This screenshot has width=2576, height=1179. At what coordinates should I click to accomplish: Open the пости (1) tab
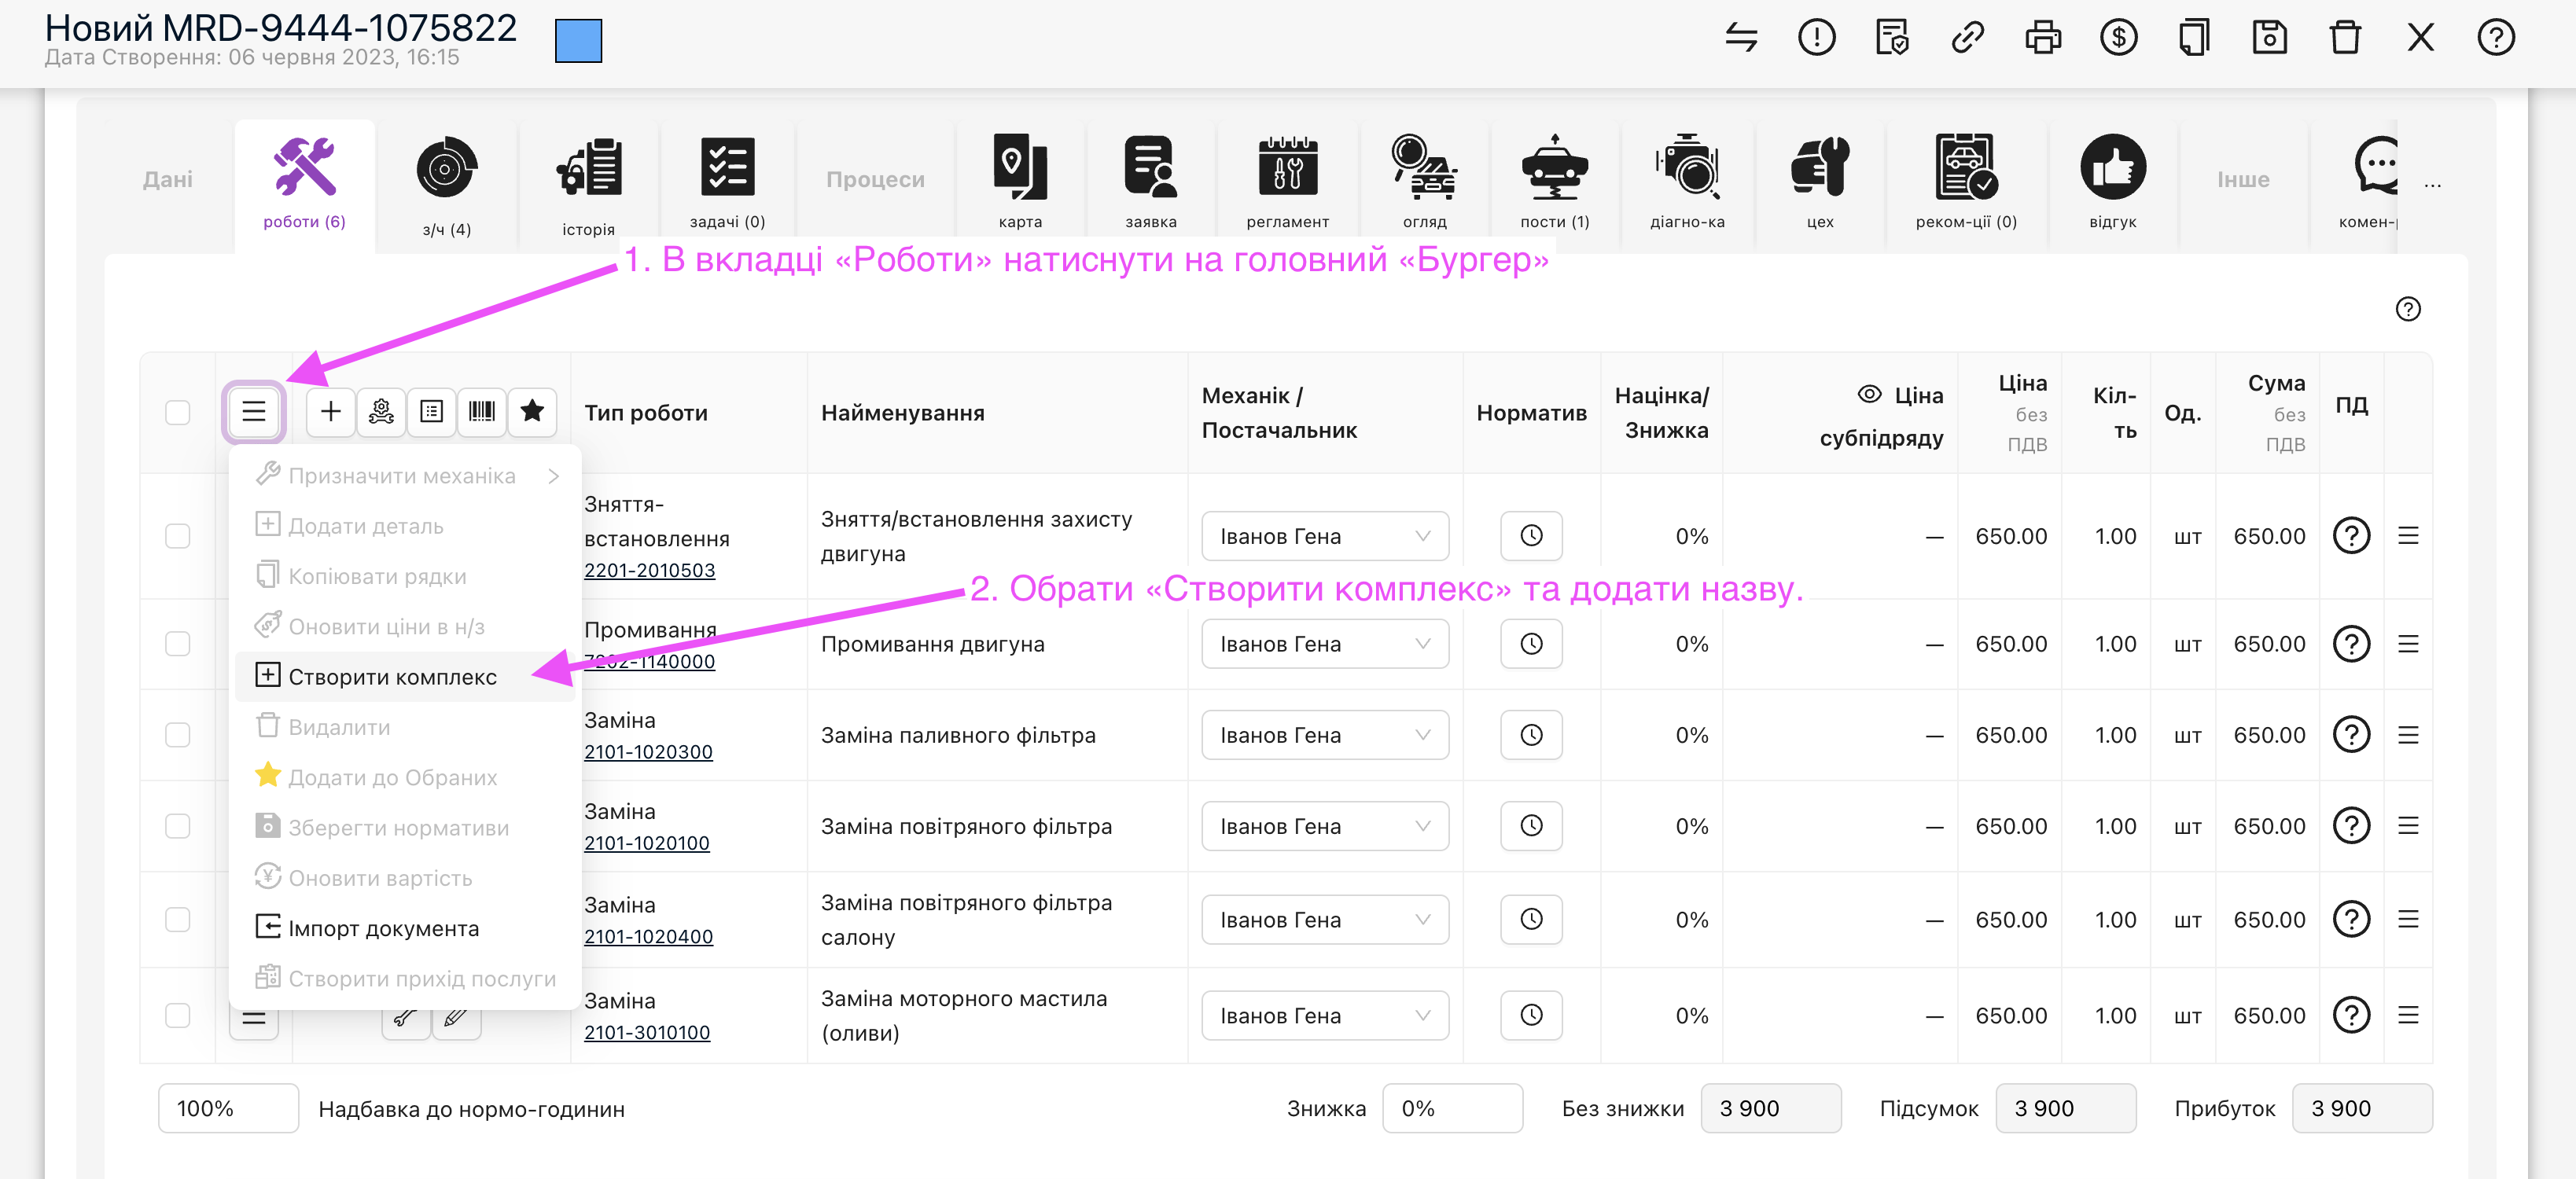click(x=1554, y=182)
